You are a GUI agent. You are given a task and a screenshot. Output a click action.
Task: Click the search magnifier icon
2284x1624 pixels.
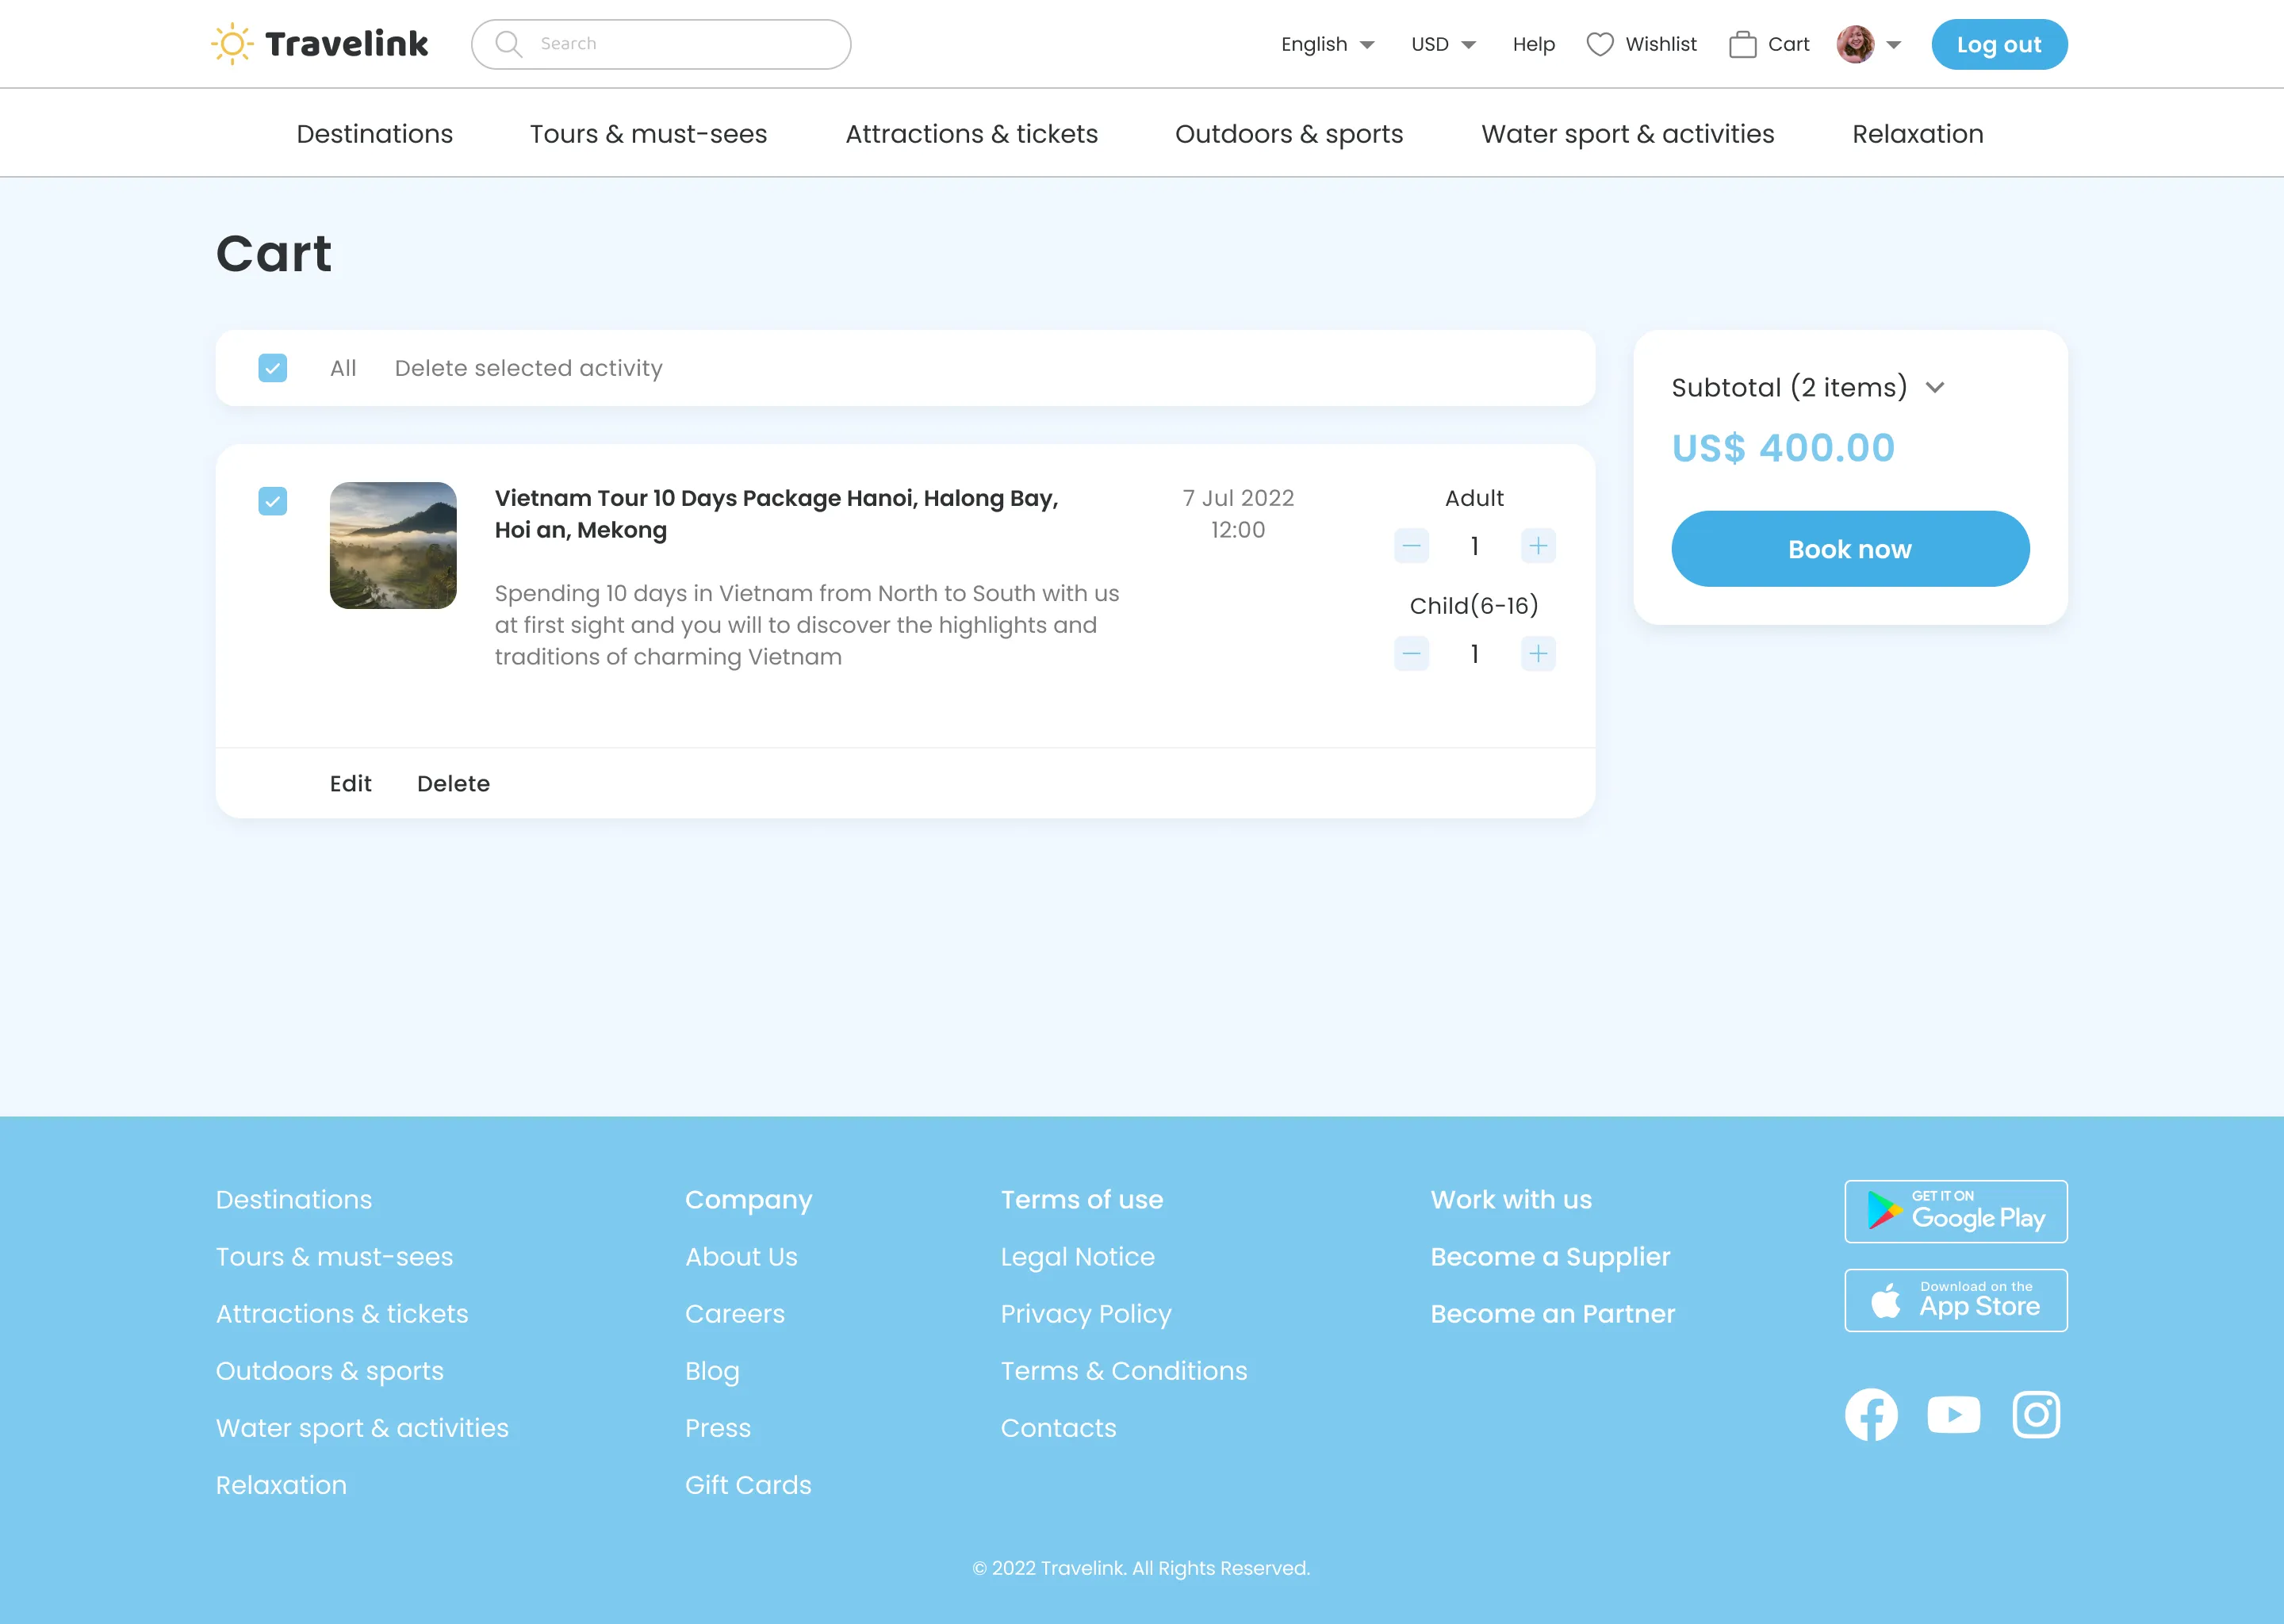(508, 43)
